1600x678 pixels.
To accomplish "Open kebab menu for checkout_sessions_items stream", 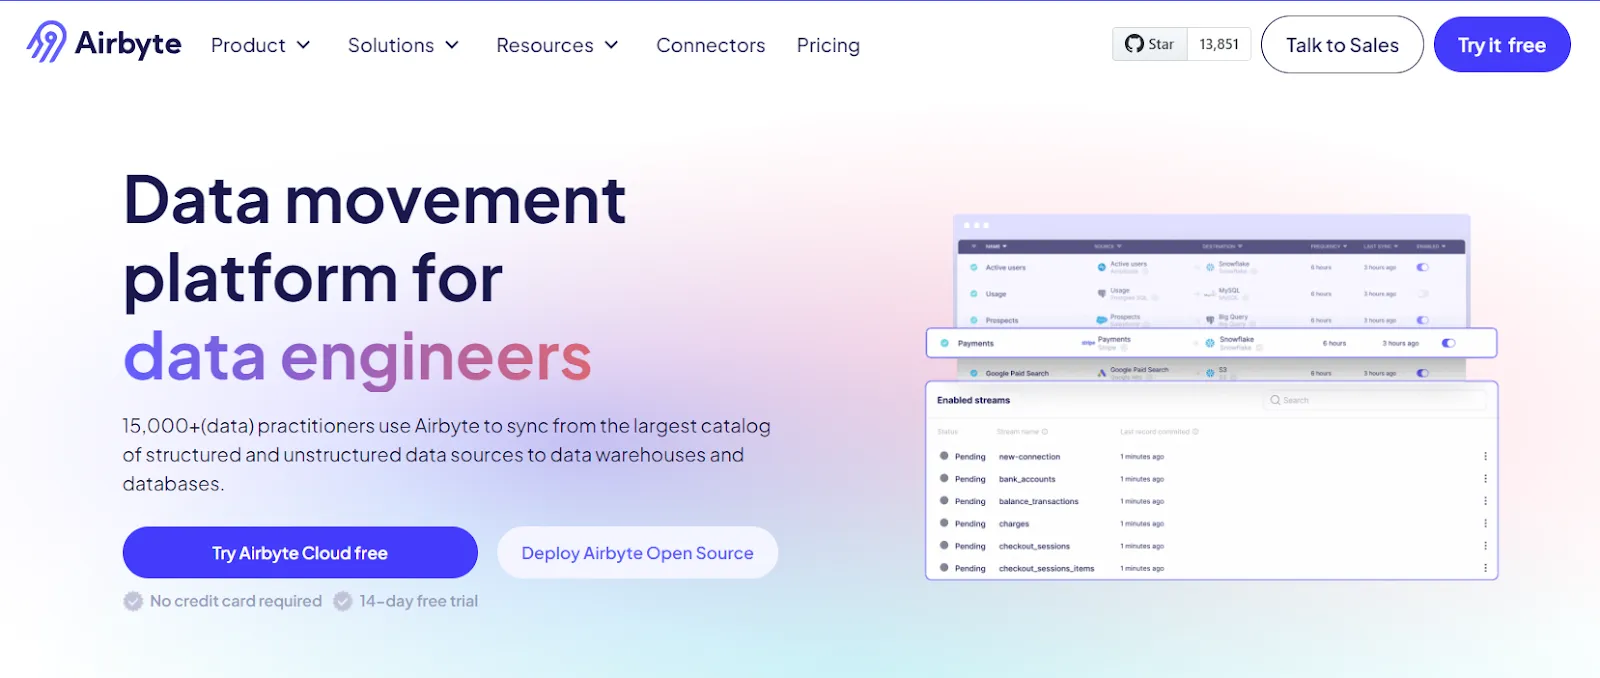I will 1485,568.
